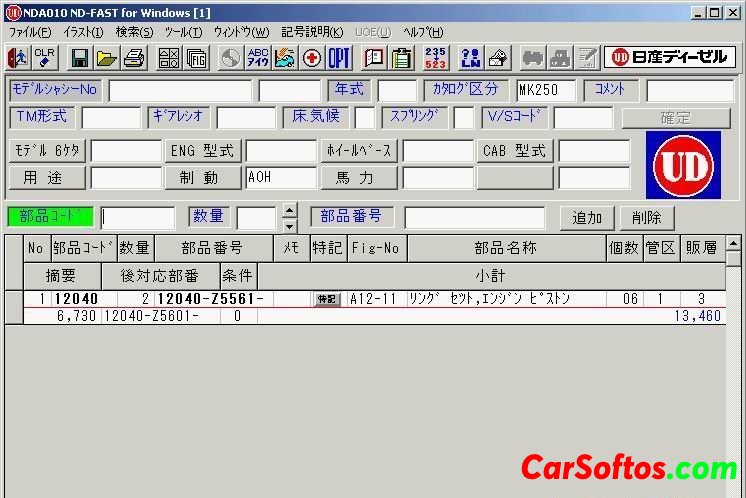Screen dimensions: 746x498
Task: Open file with yellow folder icon
Action: [107, 57]
